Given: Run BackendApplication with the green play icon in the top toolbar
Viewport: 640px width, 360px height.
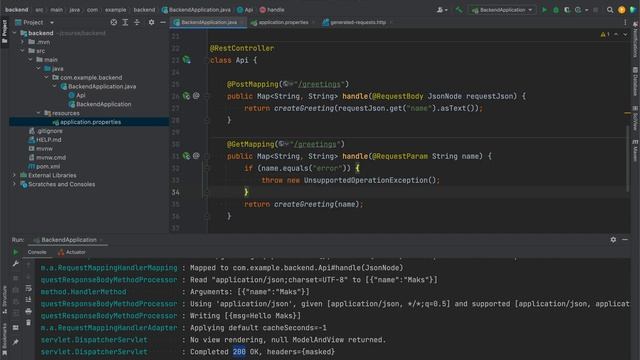Looking at the screenshot, I should coord(544,10).
